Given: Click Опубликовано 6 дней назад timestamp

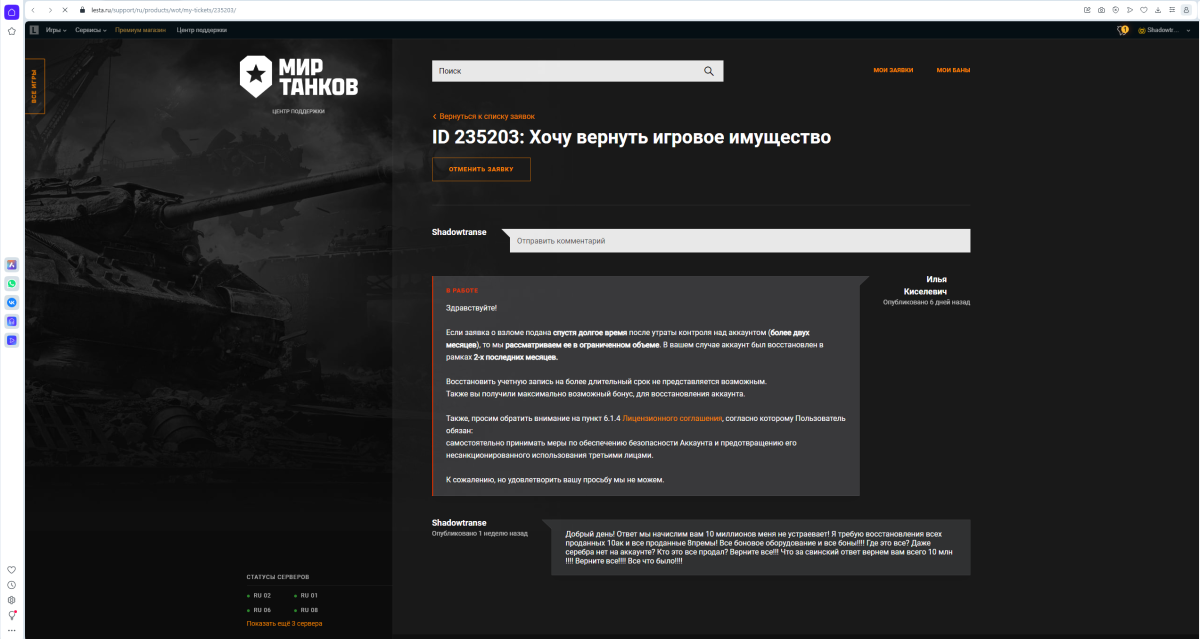Looking at the screenshot, I should pos(926,302).
